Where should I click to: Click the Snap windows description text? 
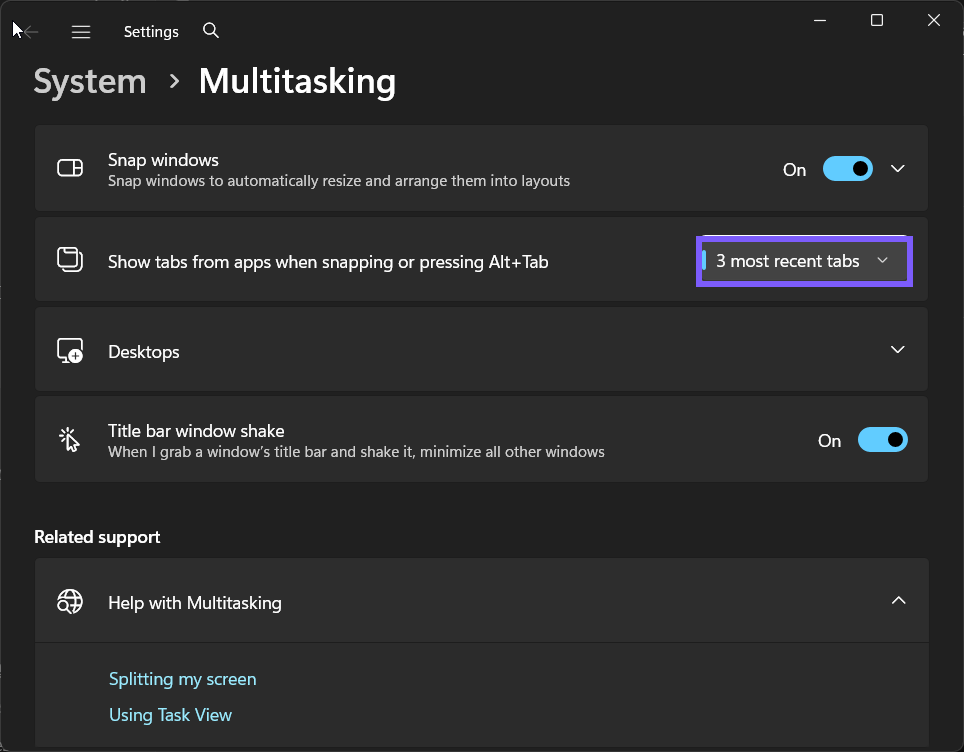(x=339, y=181)
